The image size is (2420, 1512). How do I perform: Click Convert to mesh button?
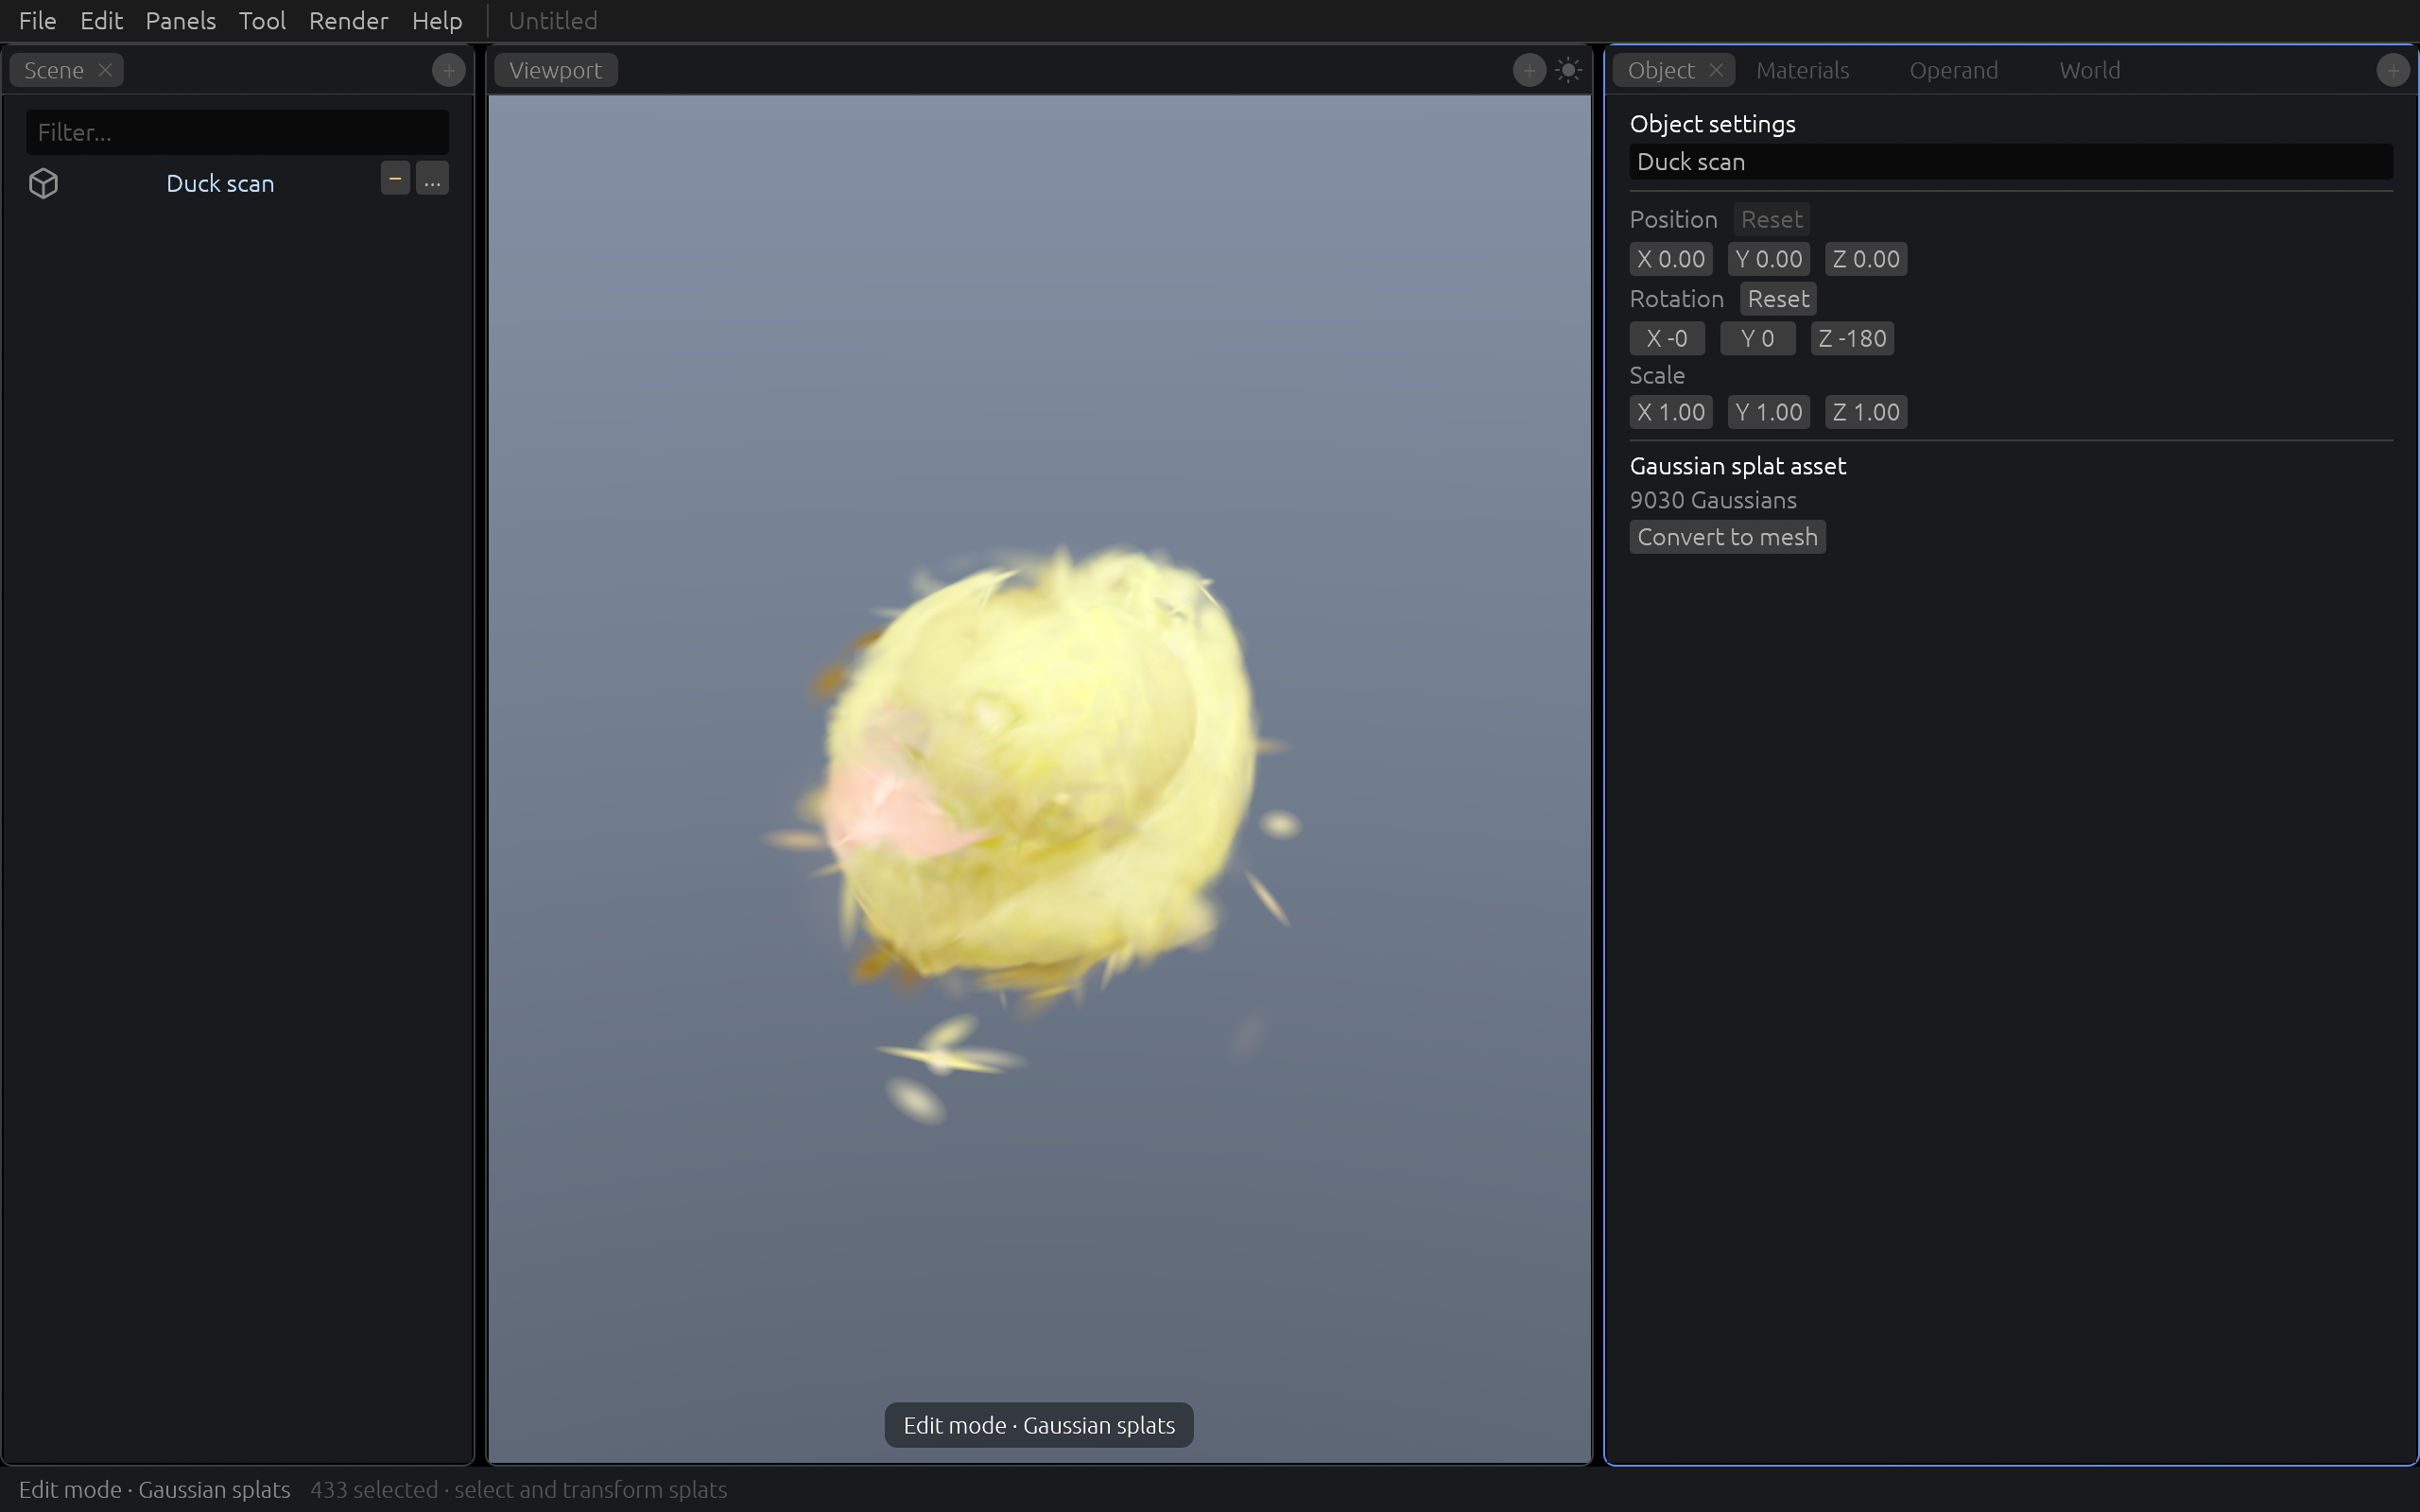1727,537
